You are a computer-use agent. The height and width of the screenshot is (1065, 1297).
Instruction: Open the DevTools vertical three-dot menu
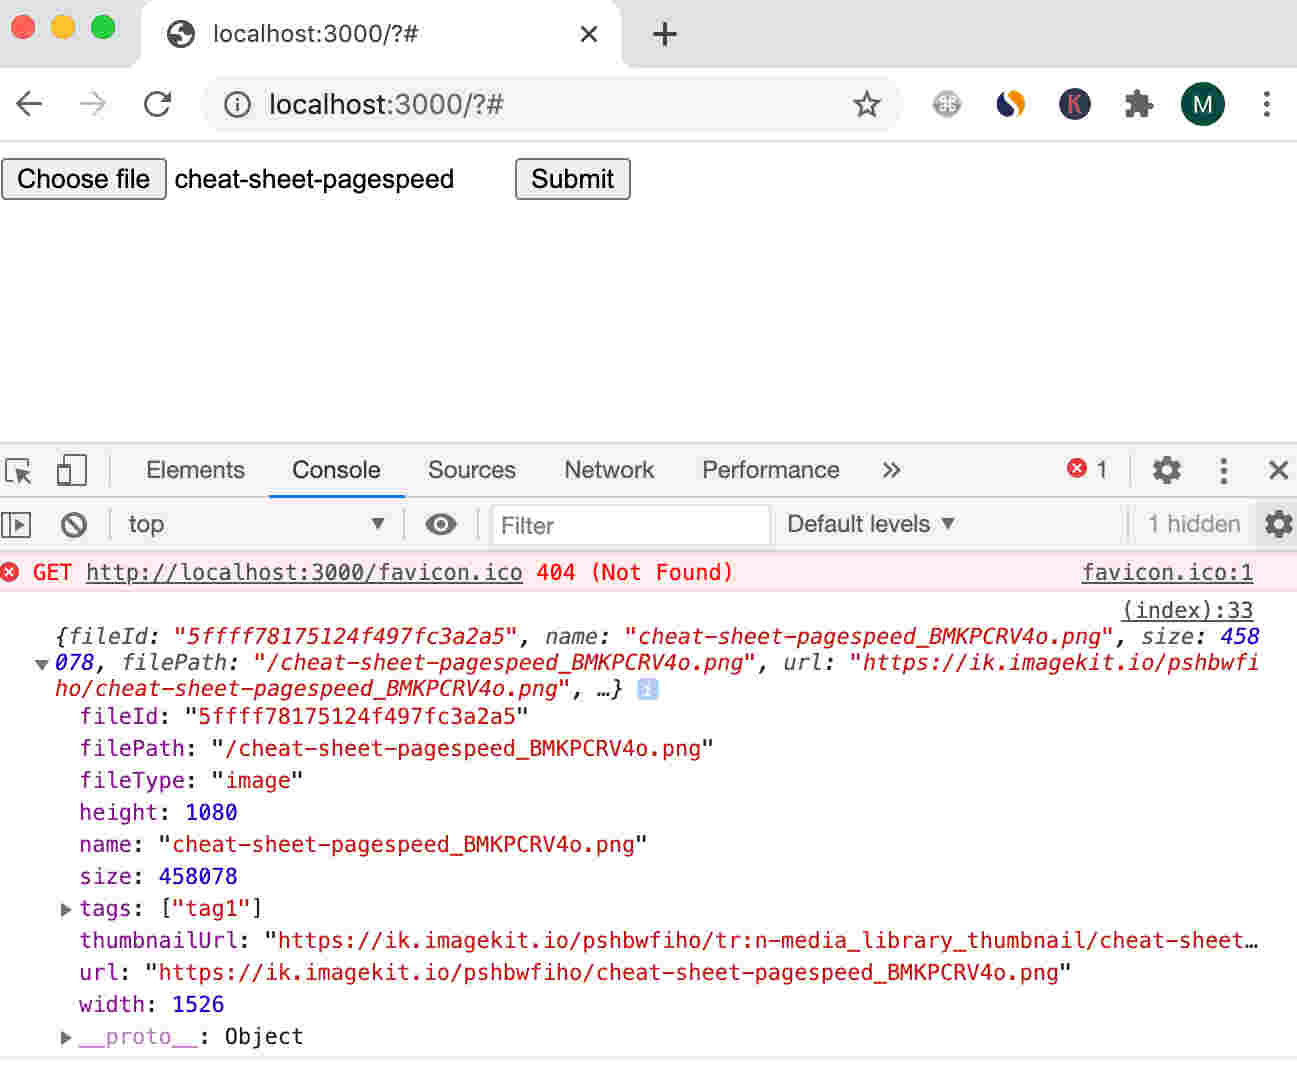[1223, 470]
